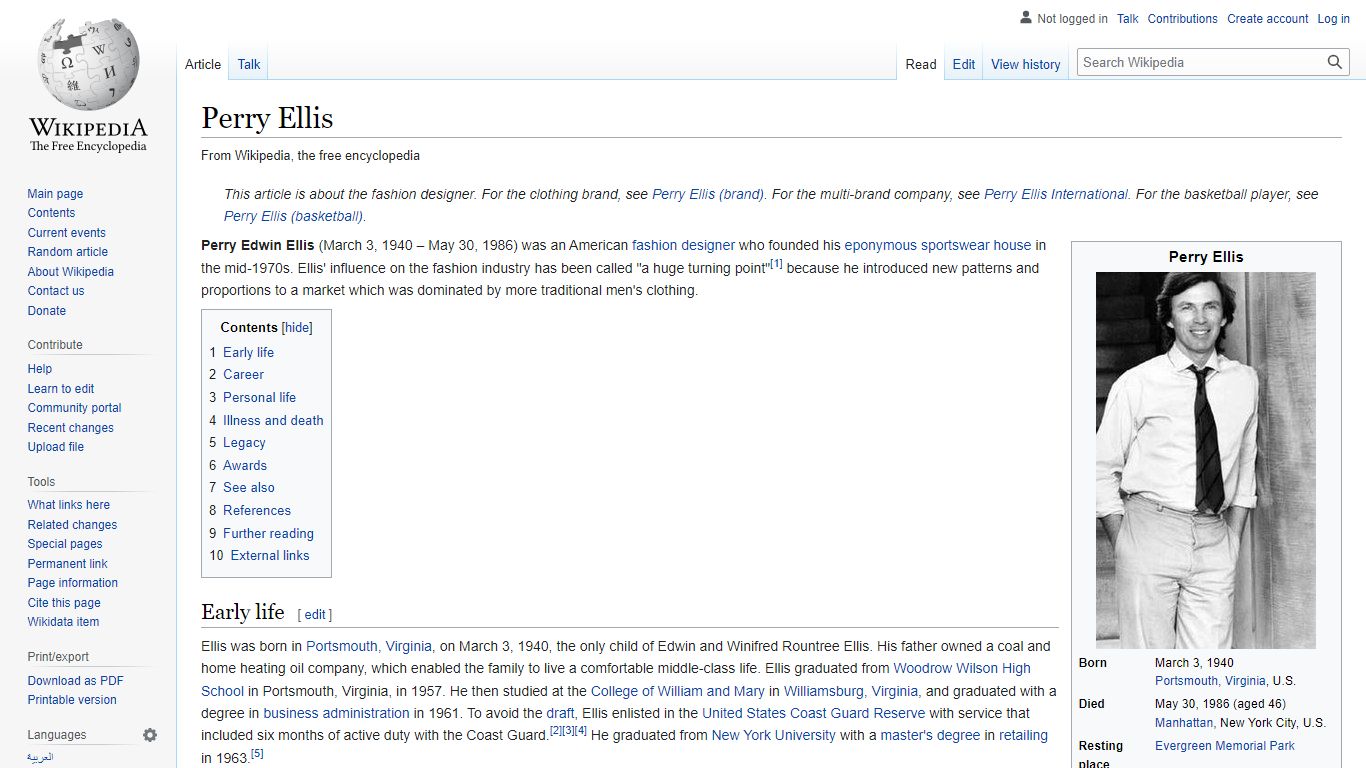
Task: Hide the Contents table
Action: point(297,327)
